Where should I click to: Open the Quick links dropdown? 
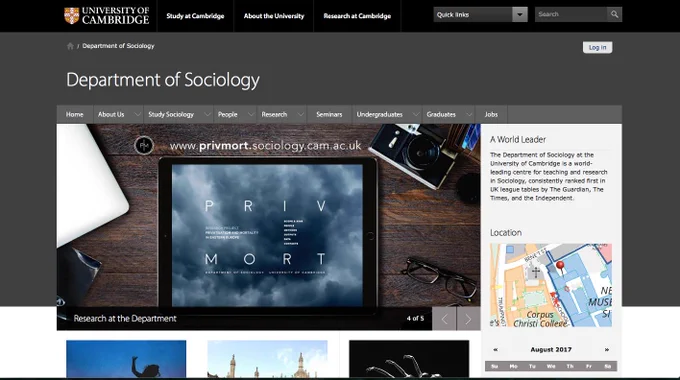481,14
